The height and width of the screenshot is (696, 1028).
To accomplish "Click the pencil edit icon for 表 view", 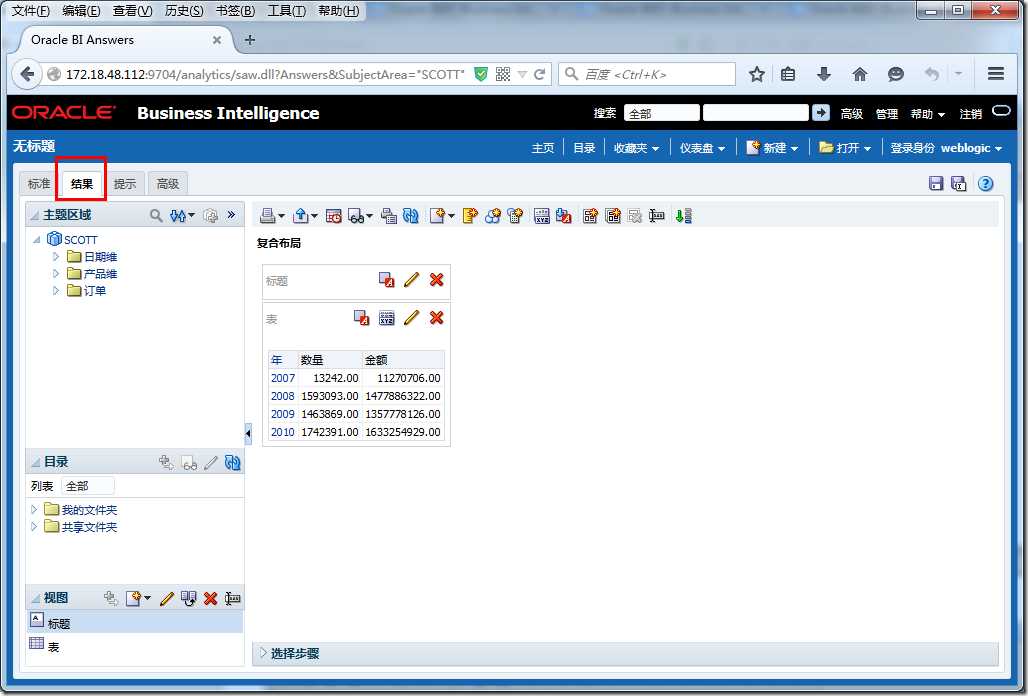I will click(411, 318).
